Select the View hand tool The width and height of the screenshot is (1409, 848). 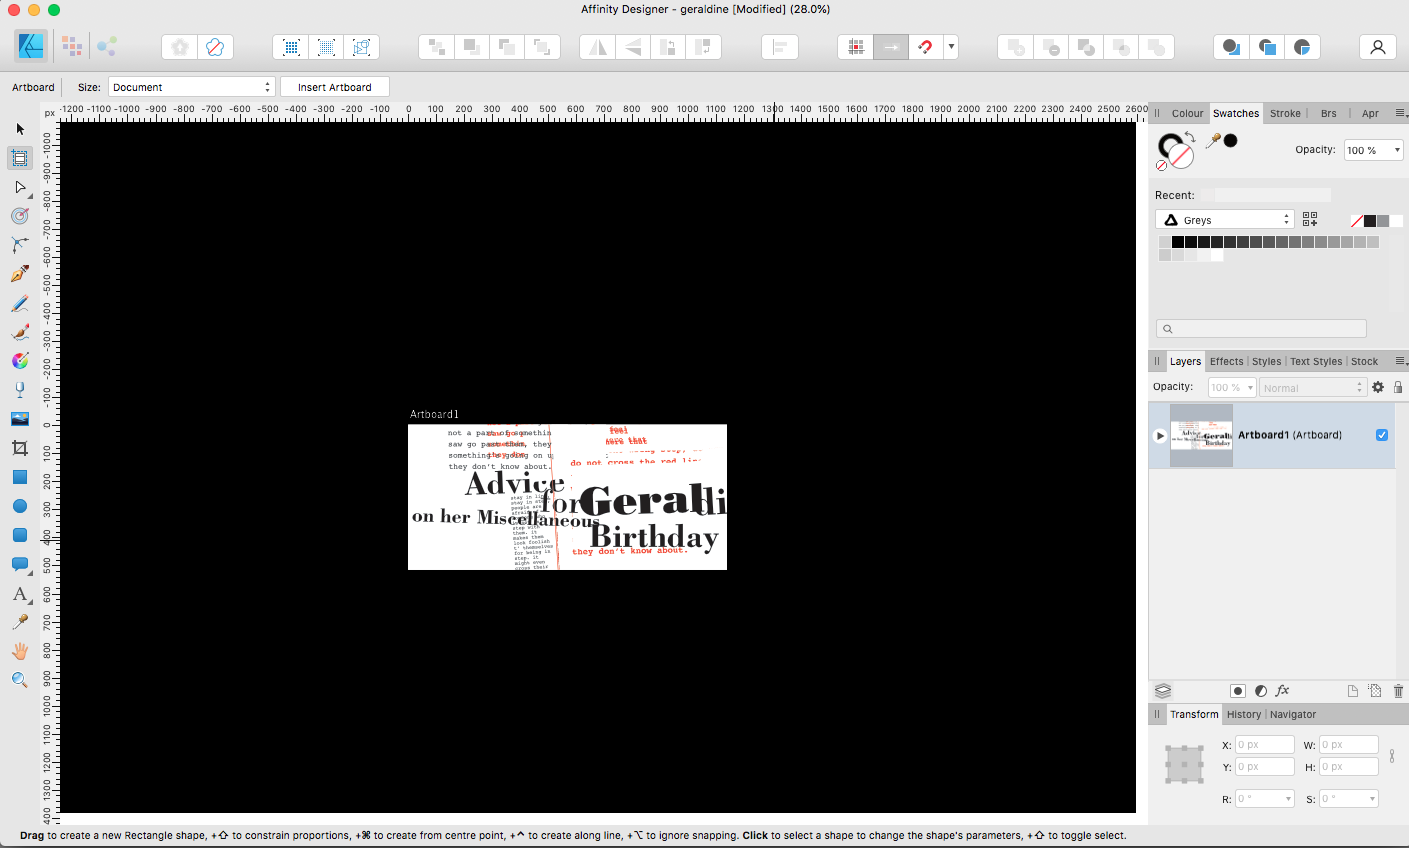(20, 651)
